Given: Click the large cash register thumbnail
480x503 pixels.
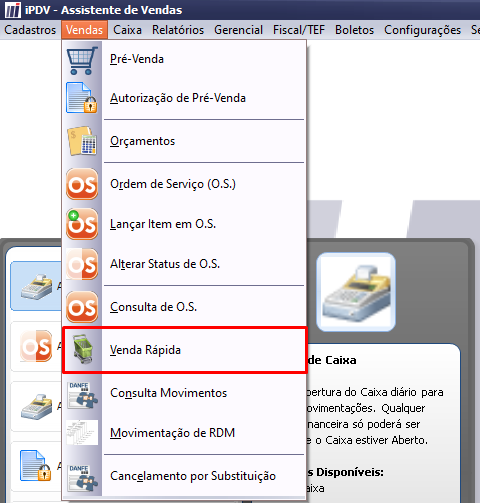Looking at the screenshot, I should [356, 292].
